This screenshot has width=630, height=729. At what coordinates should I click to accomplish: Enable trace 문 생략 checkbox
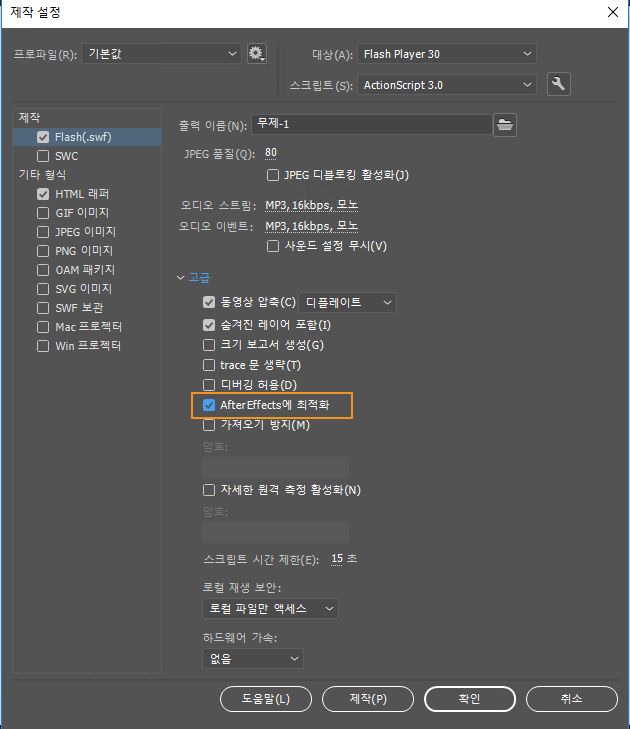[x=209, y=365]
